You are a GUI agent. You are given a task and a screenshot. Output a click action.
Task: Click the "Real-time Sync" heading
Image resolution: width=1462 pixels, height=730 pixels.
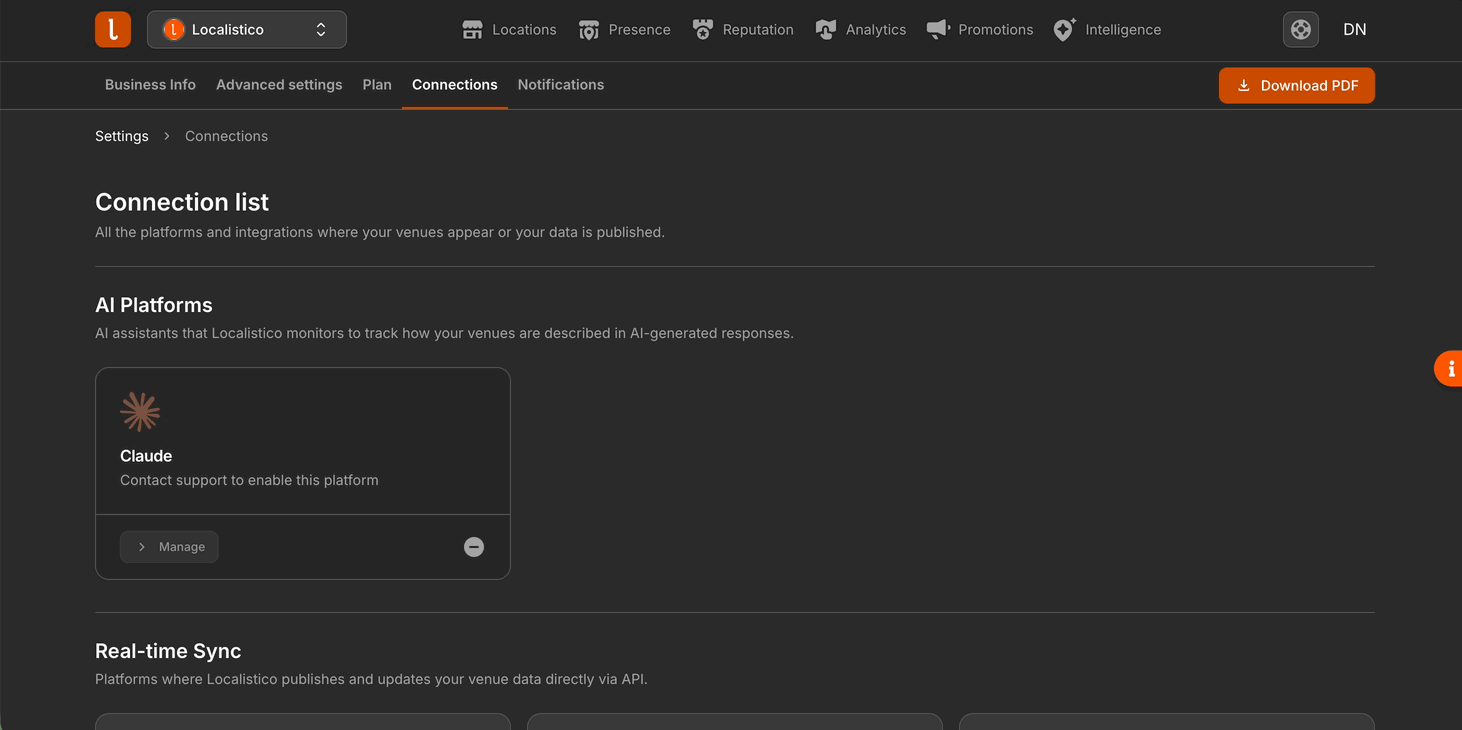click(168, 651)
